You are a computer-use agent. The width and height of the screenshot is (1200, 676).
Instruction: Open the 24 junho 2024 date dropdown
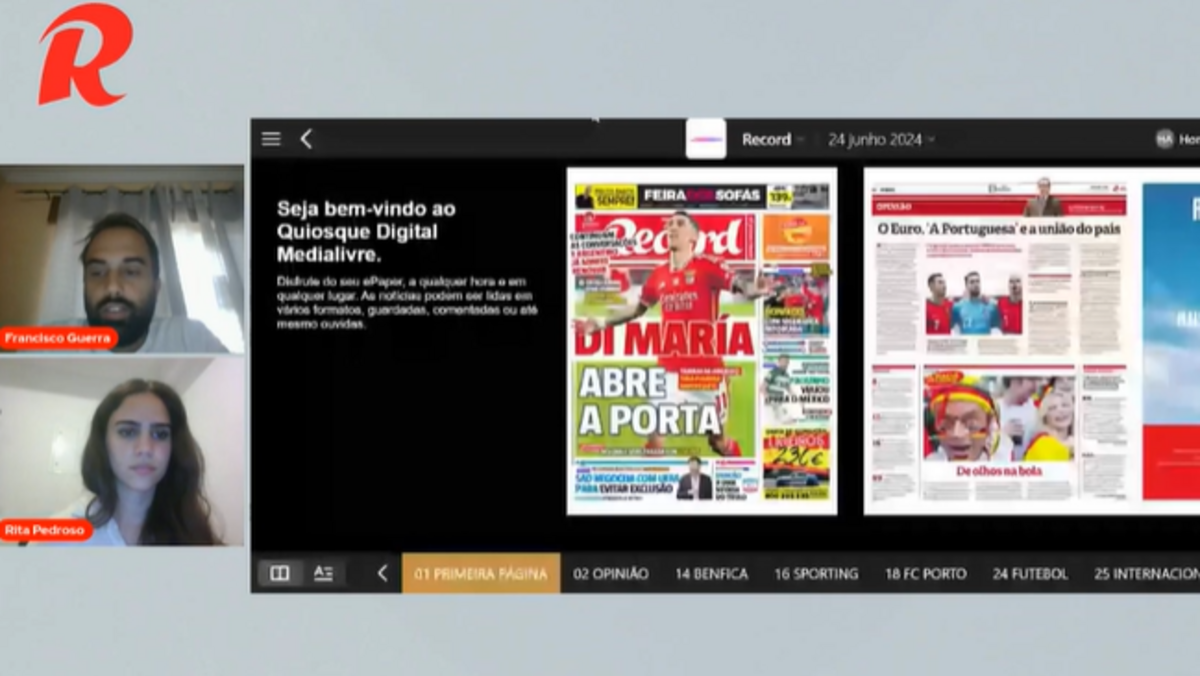pos(881,140)
